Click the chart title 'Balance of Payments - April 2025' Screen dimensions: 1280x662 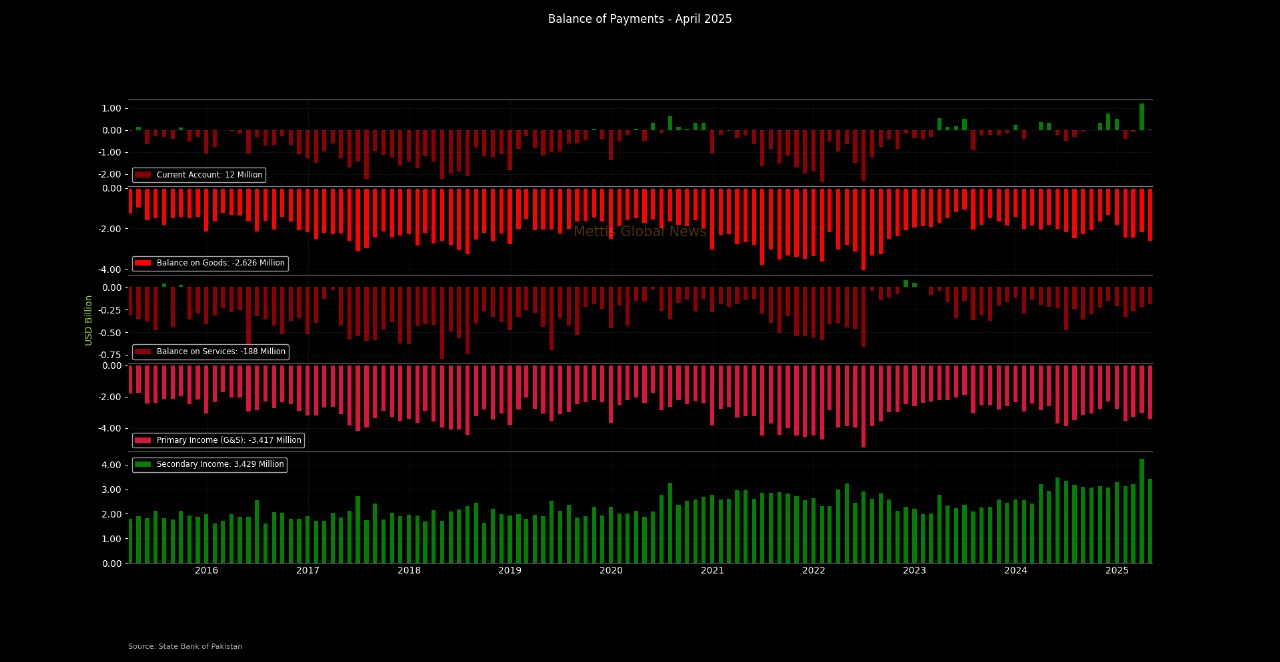click(x=640, y=19)
